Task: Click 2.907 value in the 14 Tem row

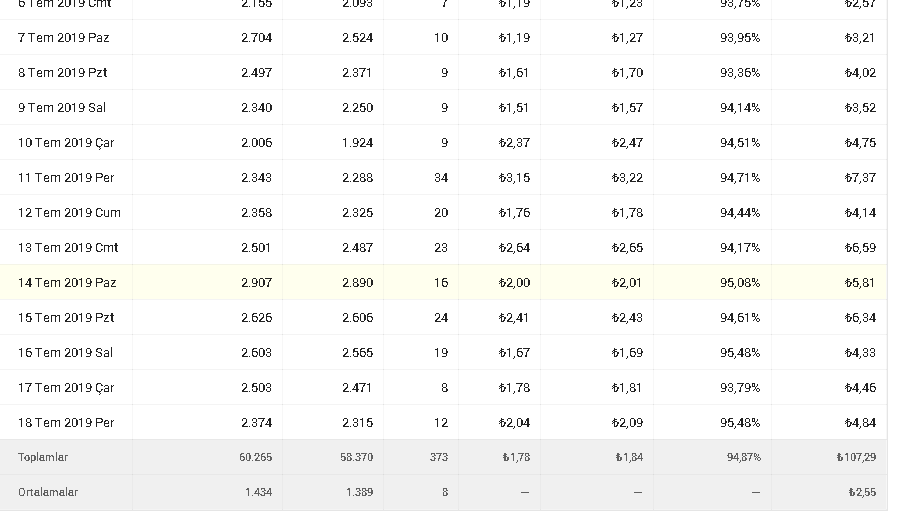Action: click(256, 283)
